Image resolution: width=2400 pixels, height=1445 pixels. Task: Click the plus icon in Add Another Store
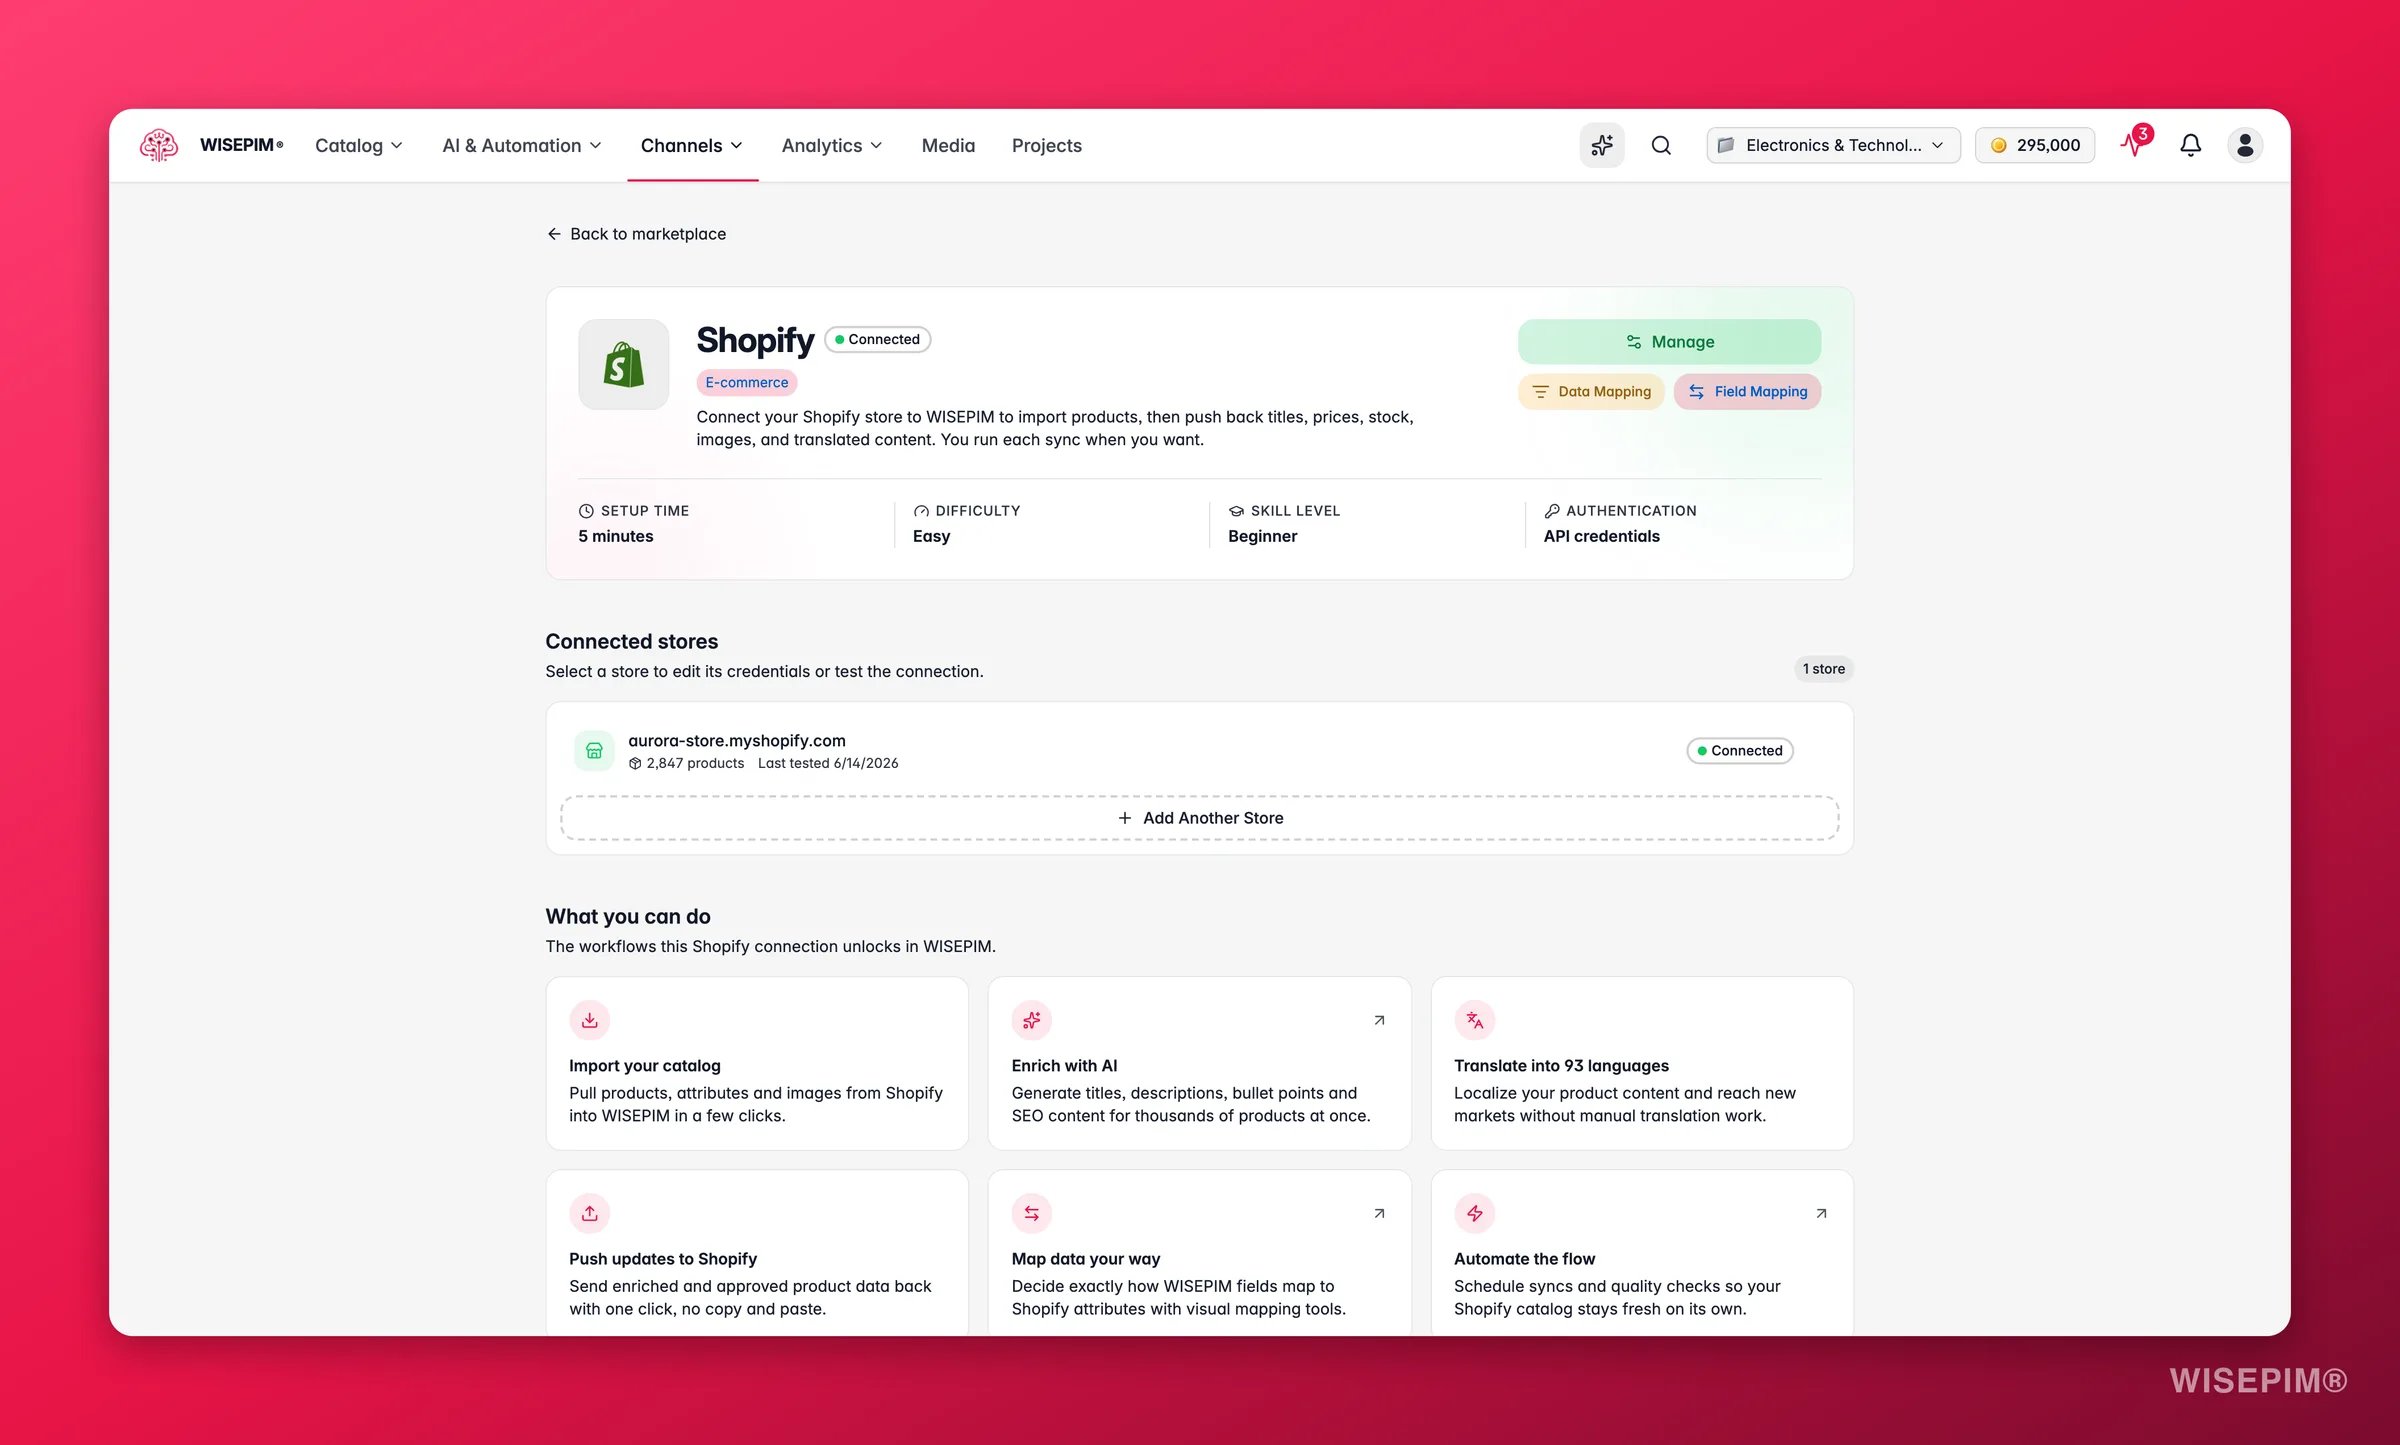(1125, 818)
